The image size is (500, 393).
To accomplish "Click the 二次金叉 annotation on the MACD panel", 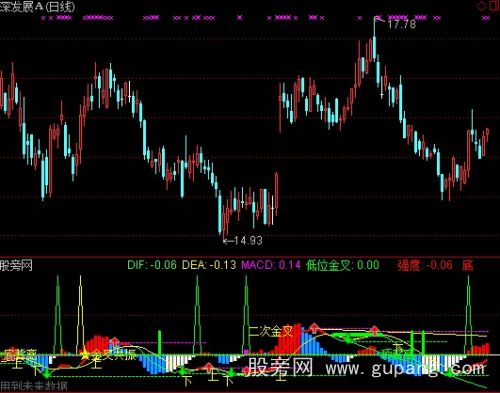I will tap(271, 331).
